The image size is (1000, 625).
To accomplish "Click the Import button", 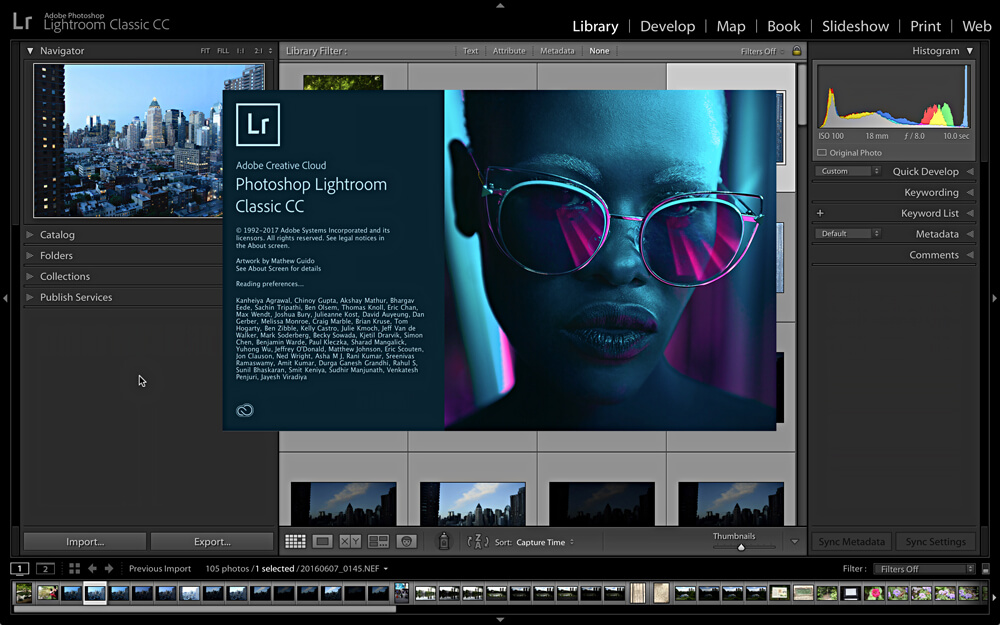I will click(83, 541).
